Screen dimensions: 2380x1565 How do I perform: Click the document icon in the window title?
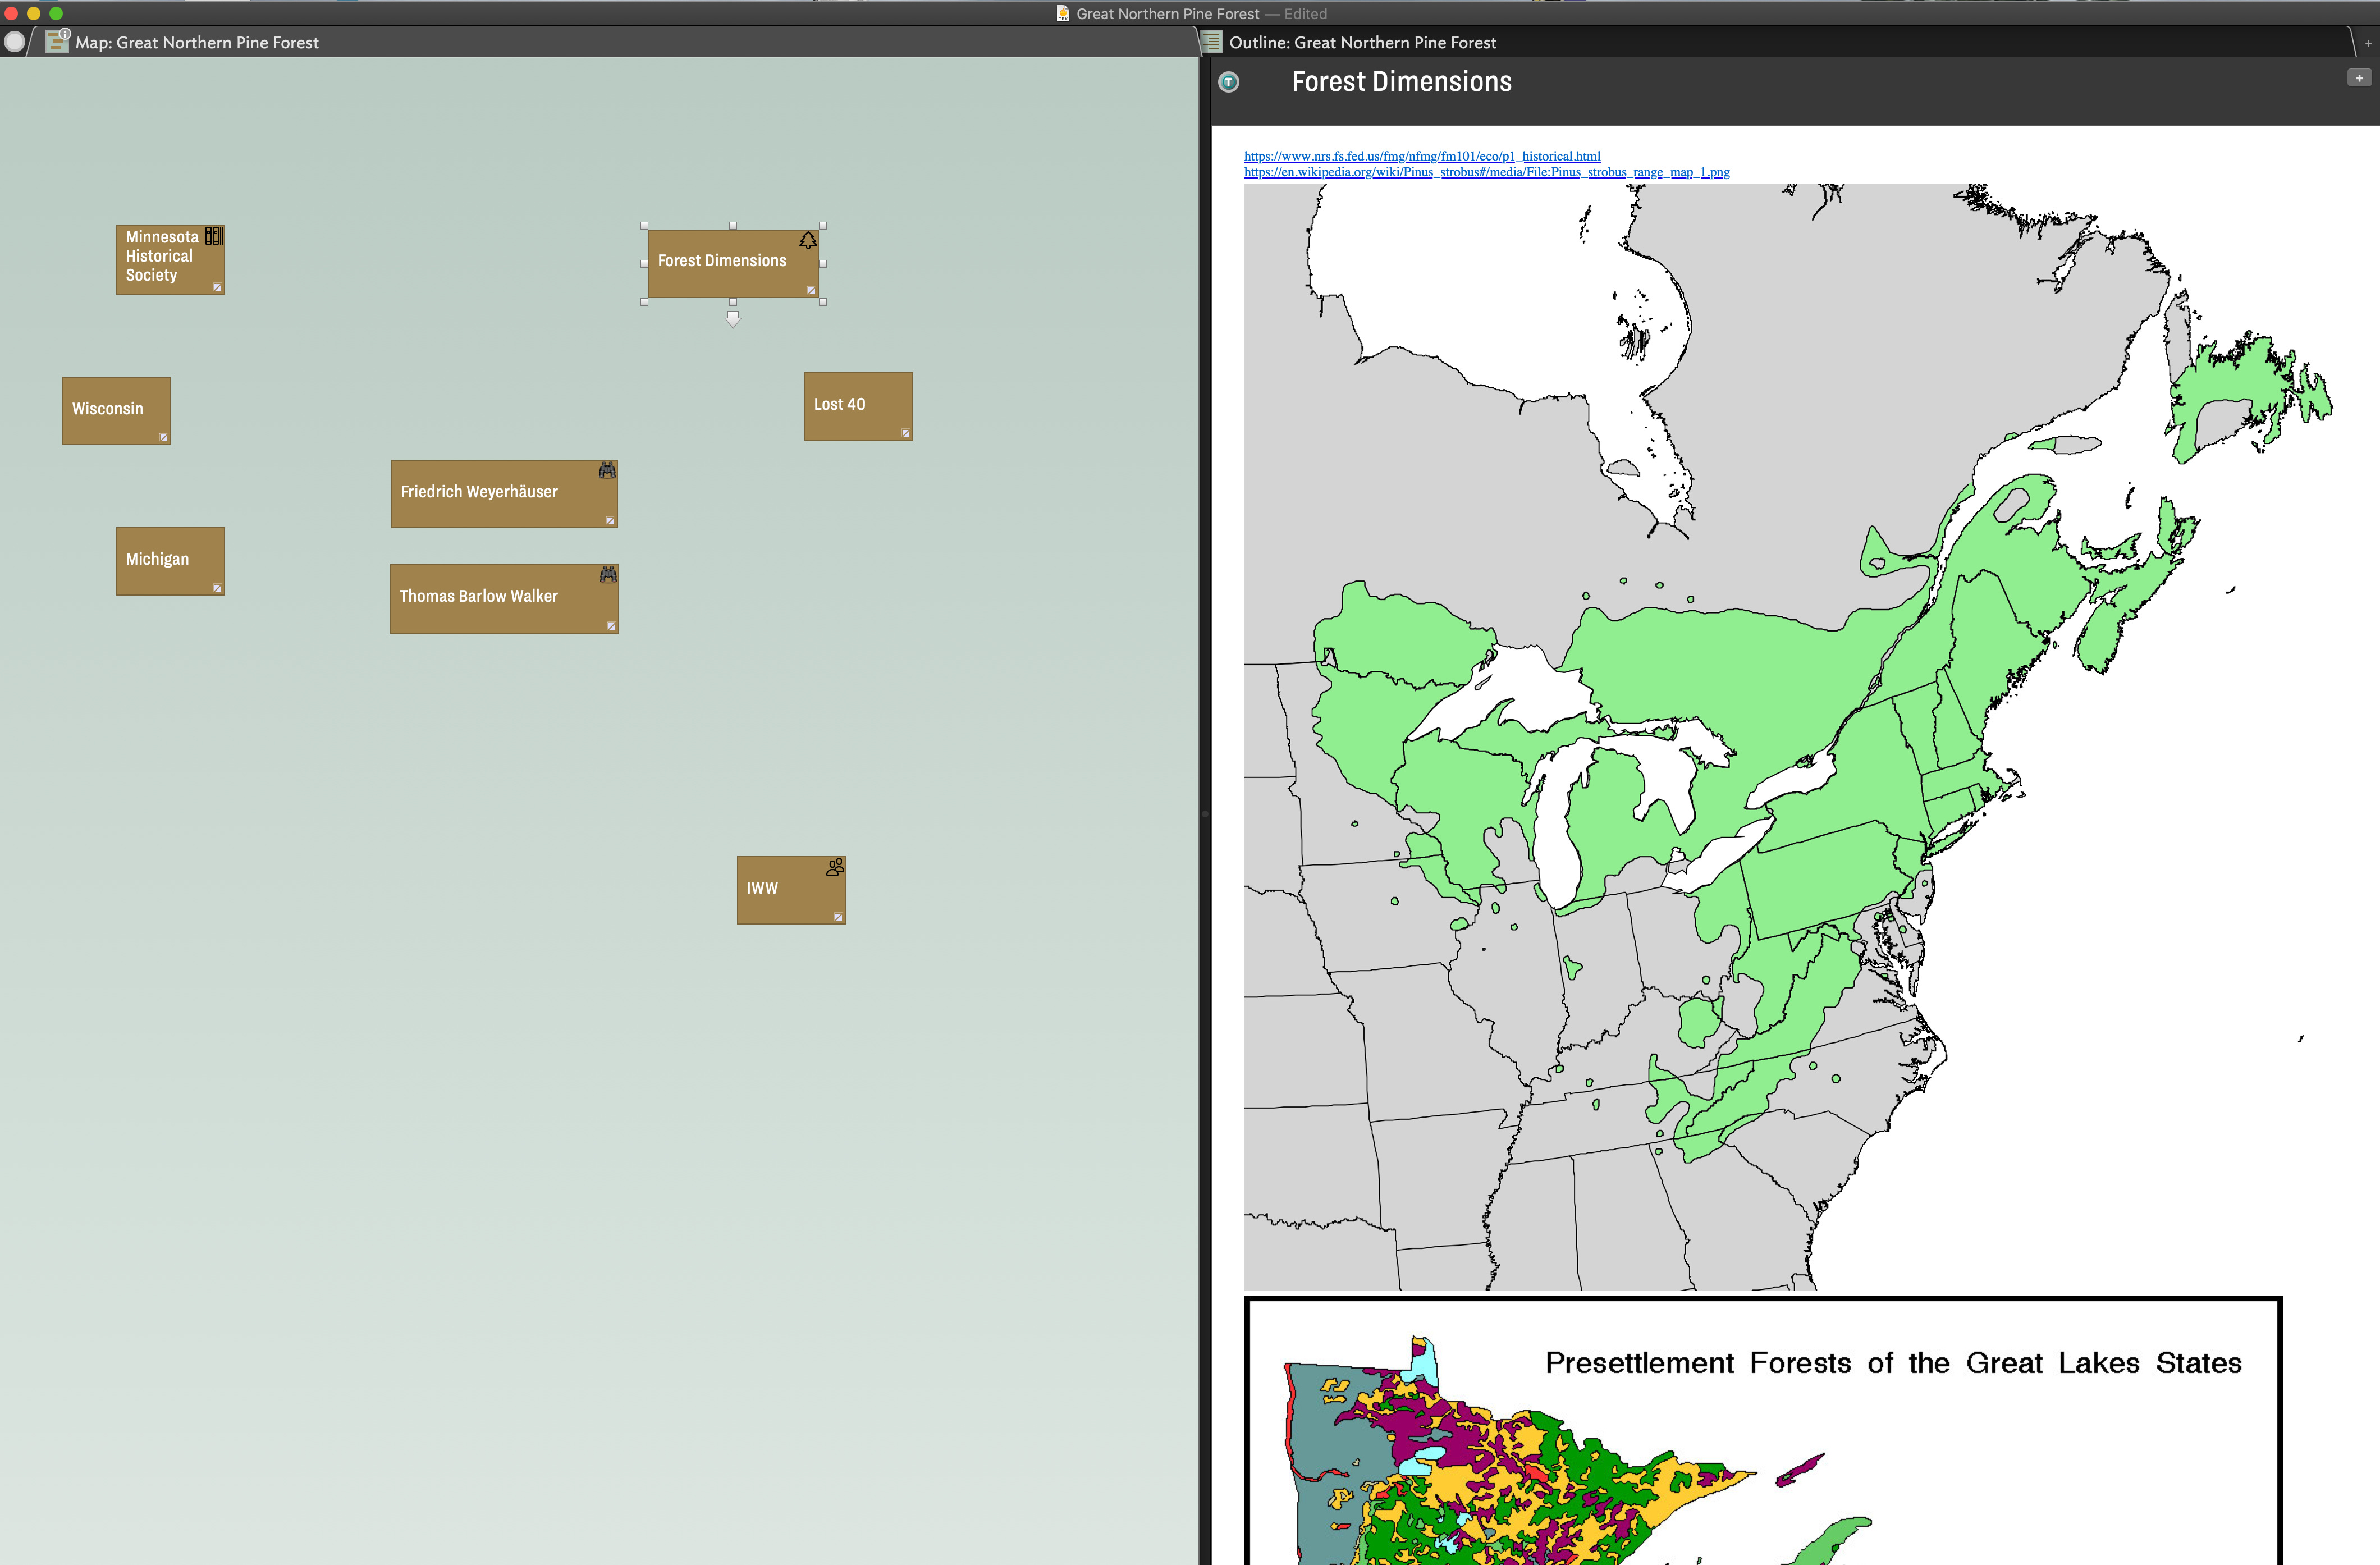tap(1063, 13)
